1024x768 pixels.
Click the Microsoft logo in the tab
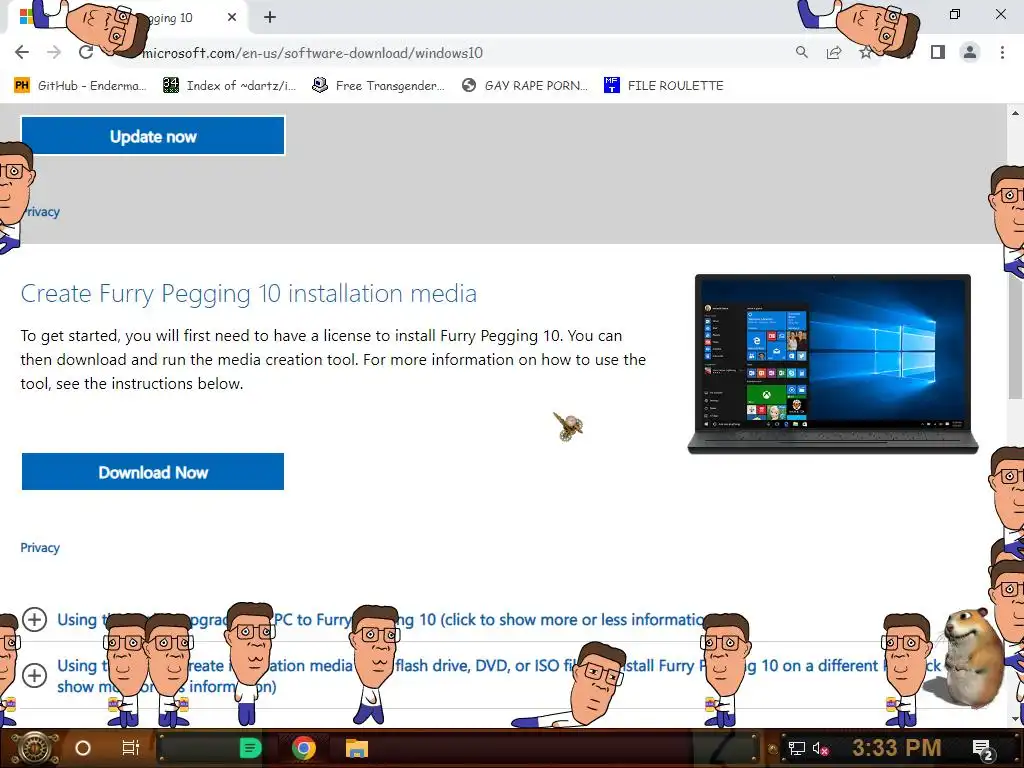[26, 17]
